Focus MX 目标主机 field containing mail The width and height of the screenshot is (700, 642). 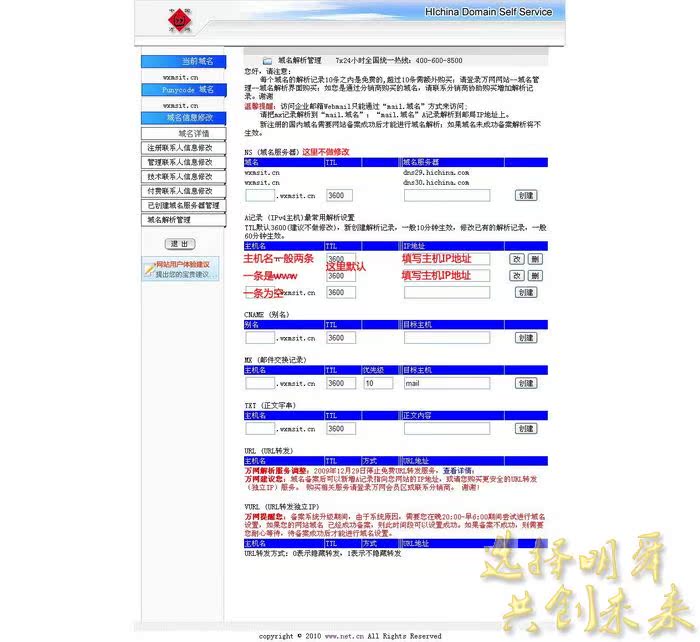[x=447, y=383]
